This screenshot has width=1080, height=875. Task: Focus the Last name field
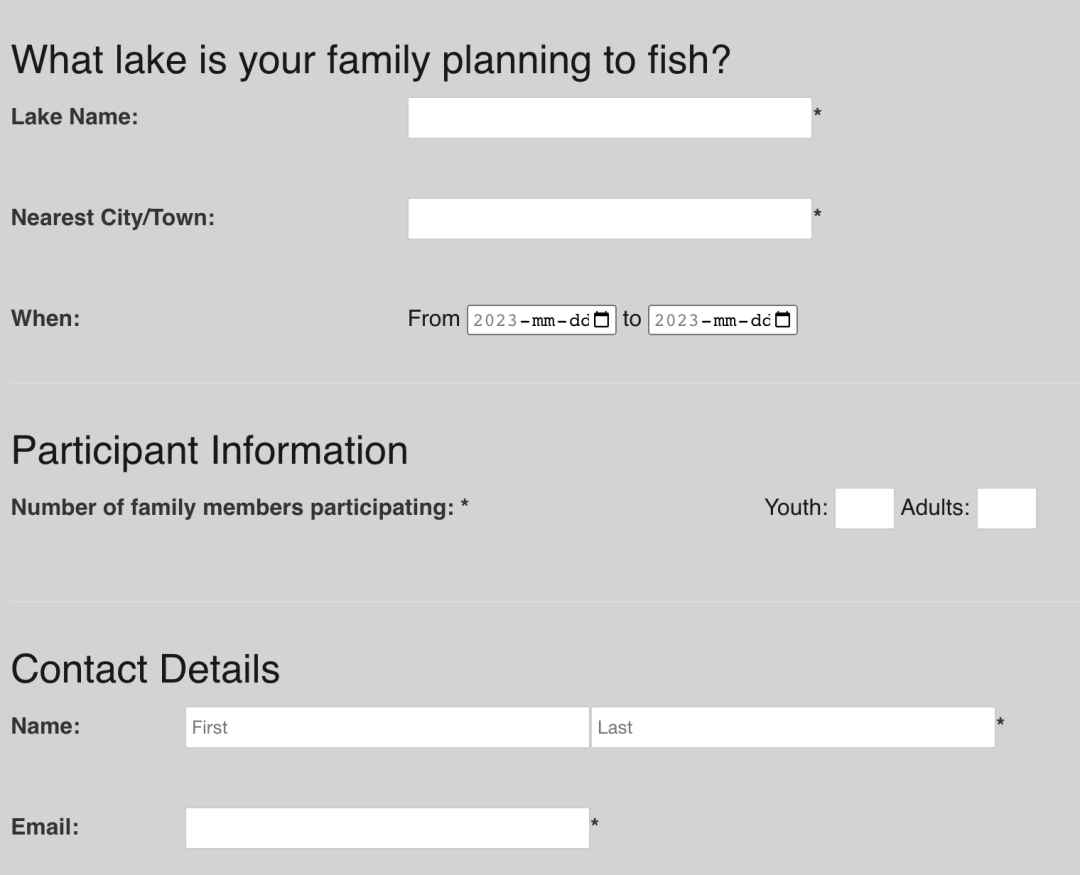tap(792, 727)
